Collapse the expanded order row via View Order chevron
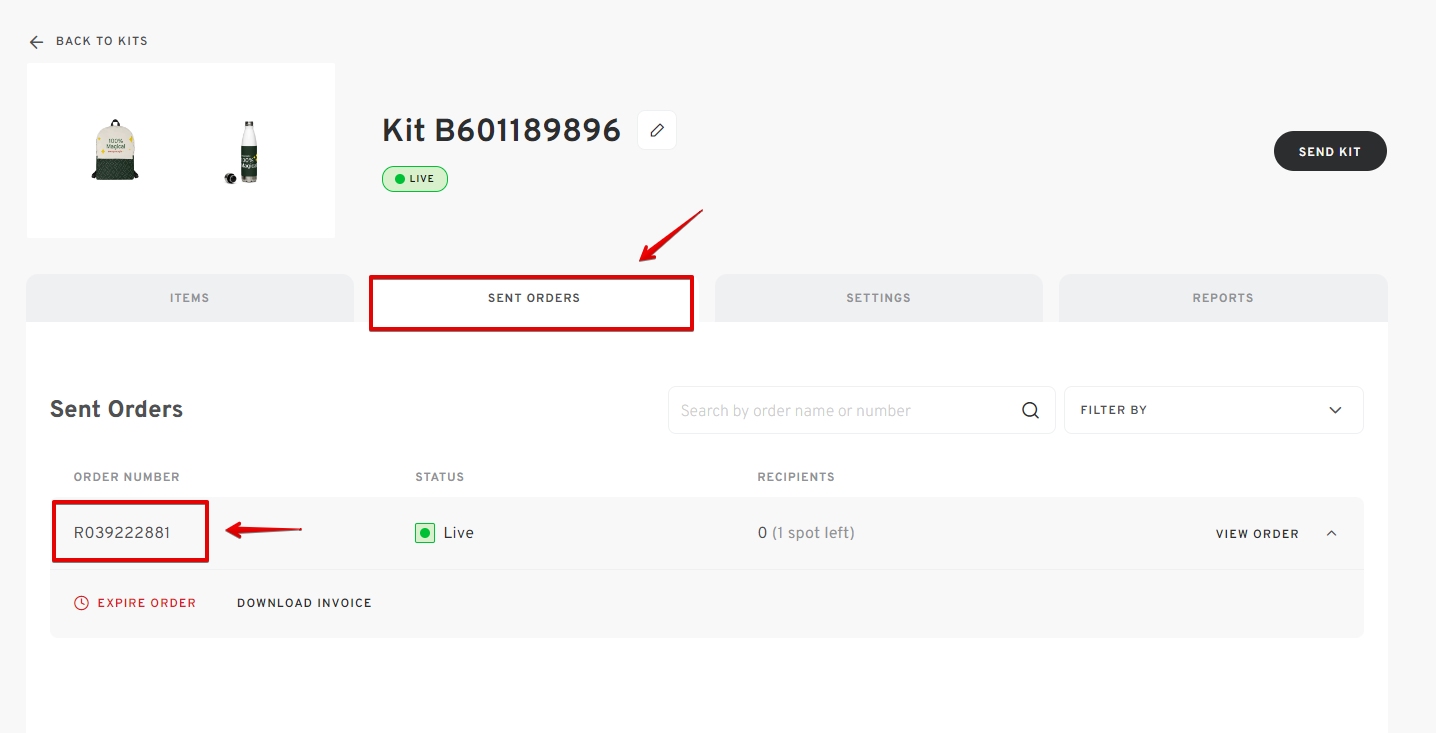 [1331, 533]
